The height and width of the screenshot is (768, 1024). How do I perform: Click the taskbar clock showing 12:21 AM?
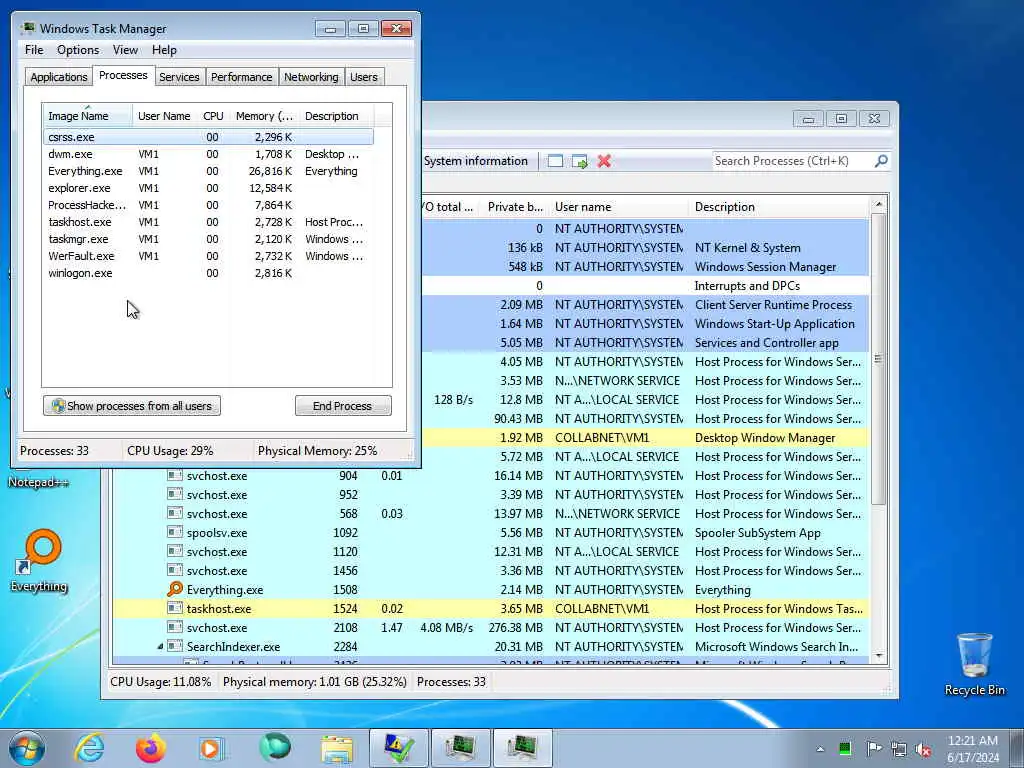pyautogui.click(x=973, y=749)
